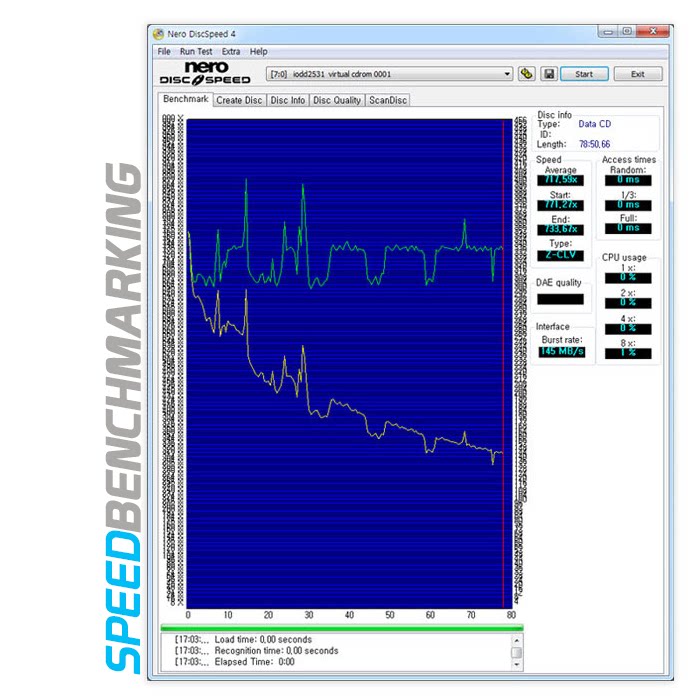Screen dimensions: 700x700
Task: Click the Recognition time log entry
Action: pos(256,651)
